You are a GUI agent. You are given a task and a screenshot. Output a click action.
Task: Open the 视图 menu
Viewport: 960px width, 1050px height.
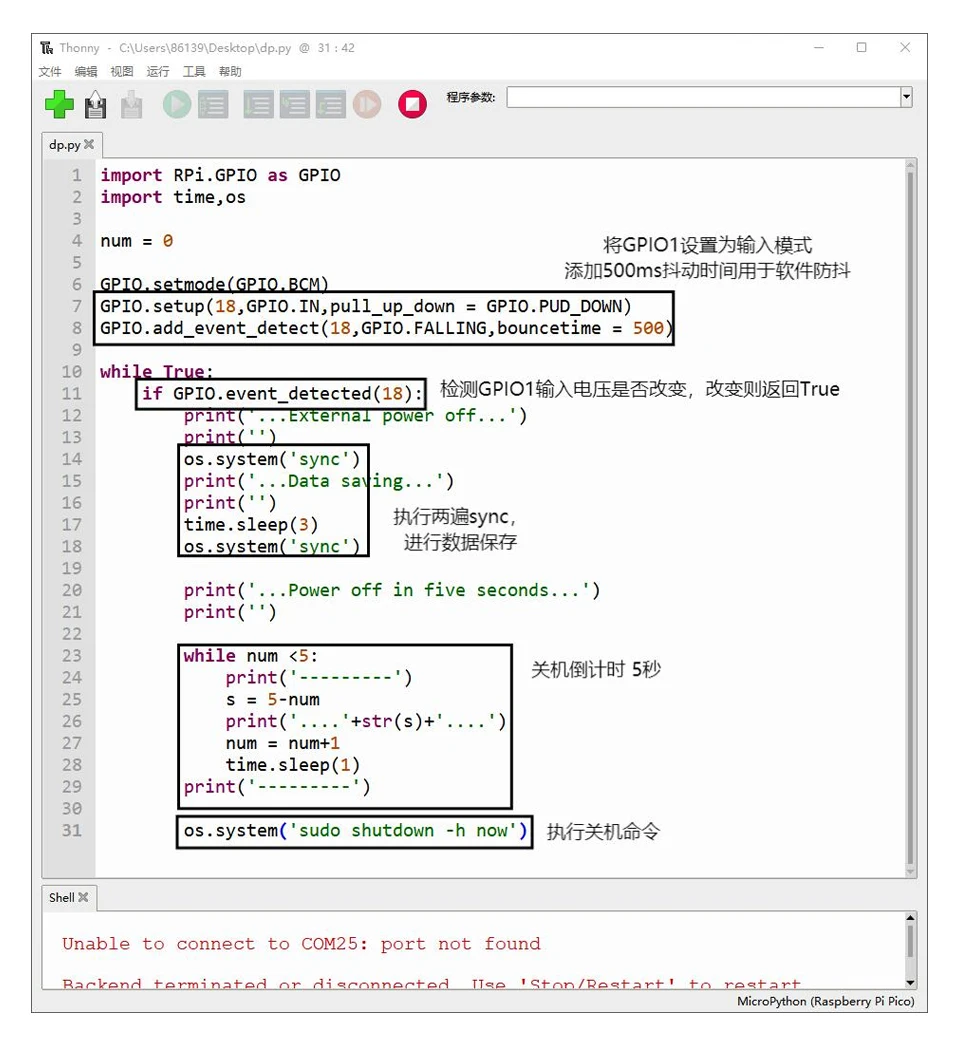tap(122, 72)
